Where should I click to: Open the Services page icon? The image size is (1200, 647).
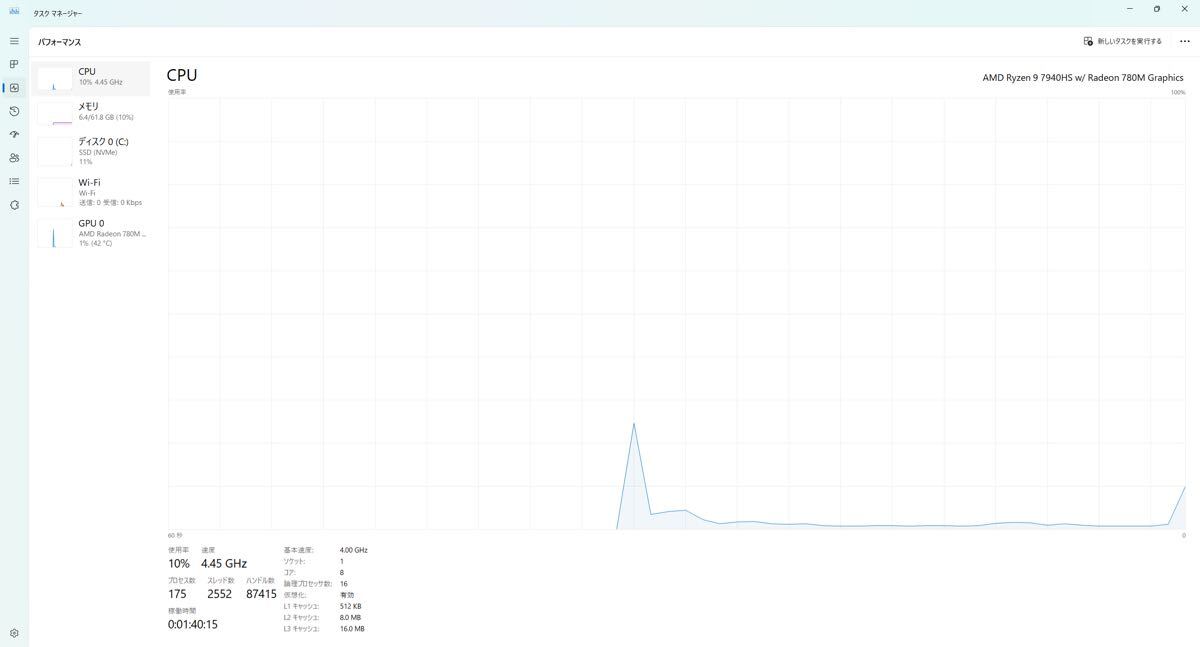click(x=14, y=205)
